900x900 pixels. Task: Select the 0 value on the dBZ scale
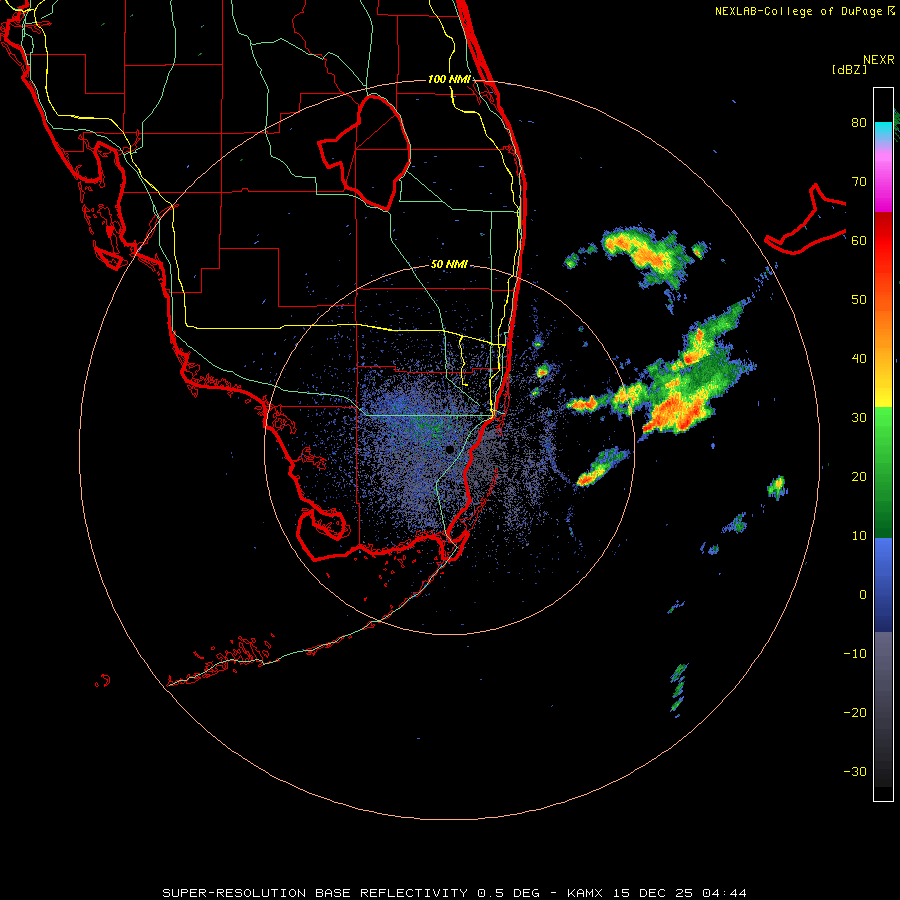pyautogui.click(x=863, y=595)
